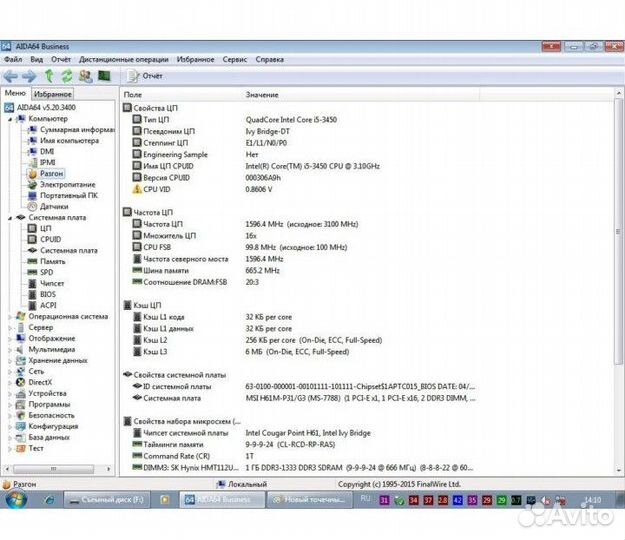625x540 pixels.
Task: Collapse the Системная плата tree node
Action: (x=9, y=218)
